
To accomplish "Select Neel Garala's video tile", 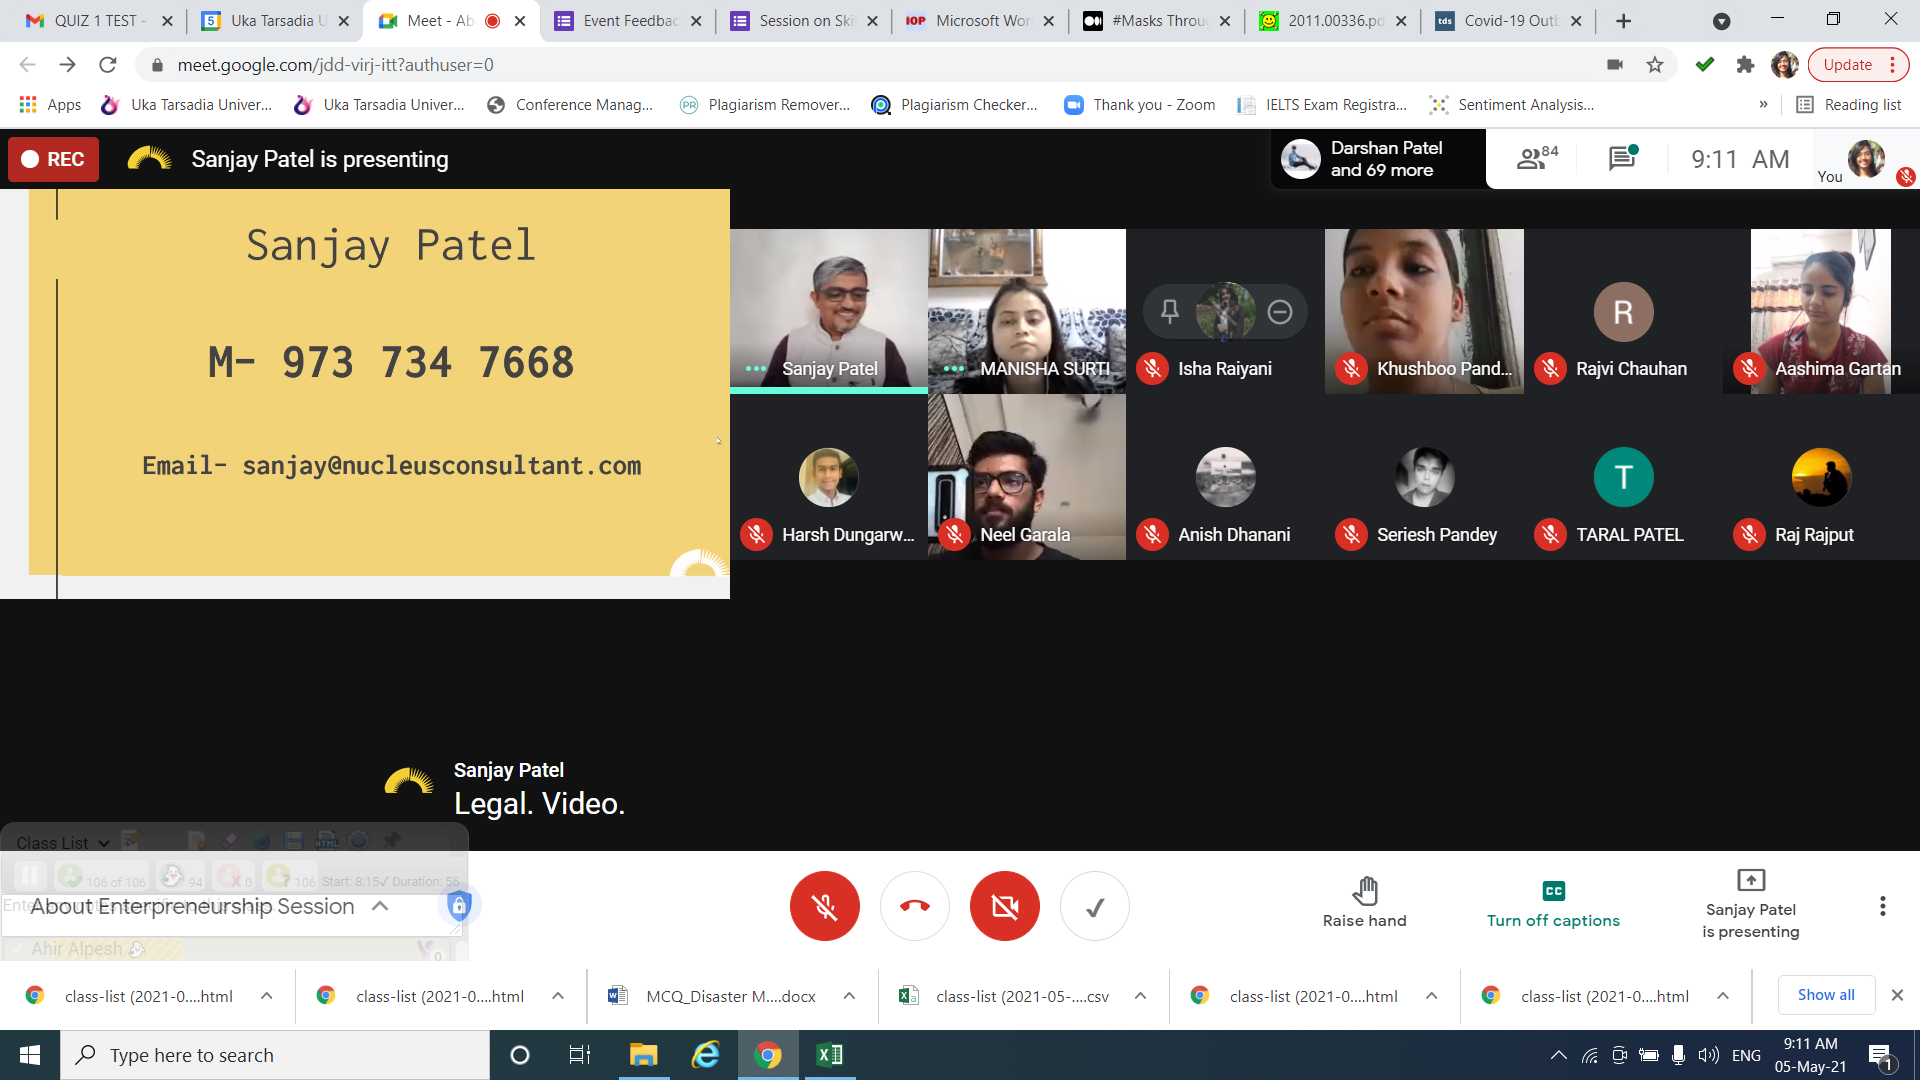I will tap(1027, 477).
